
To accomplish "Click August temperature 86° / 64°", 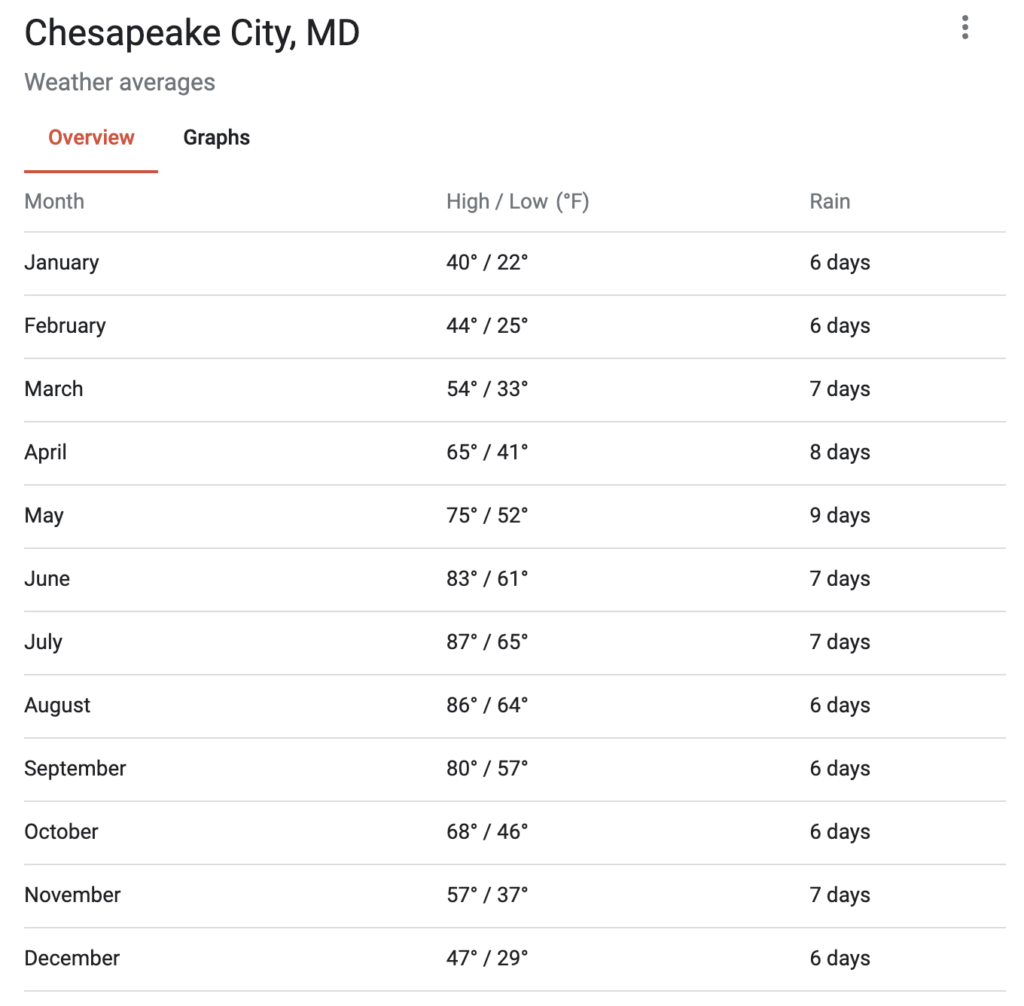I will 487,705.
